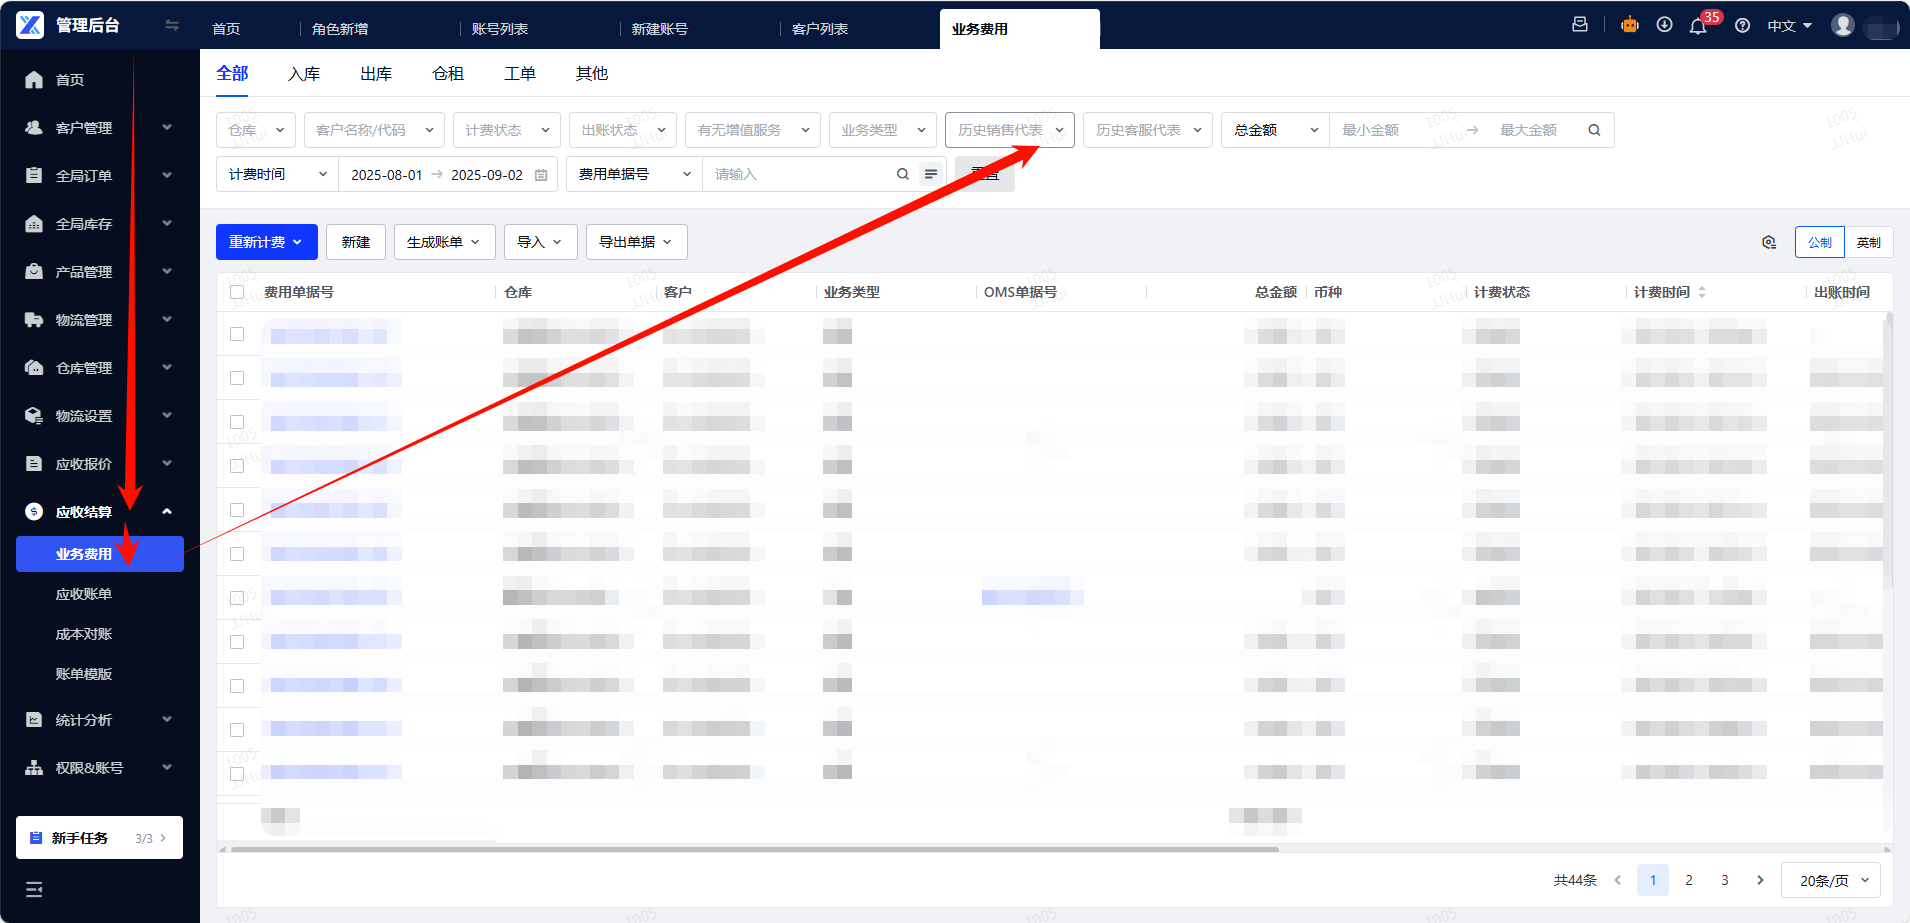Click the 应收报价 sidebar icon
1910x923 pixels.
coord(34,464)
